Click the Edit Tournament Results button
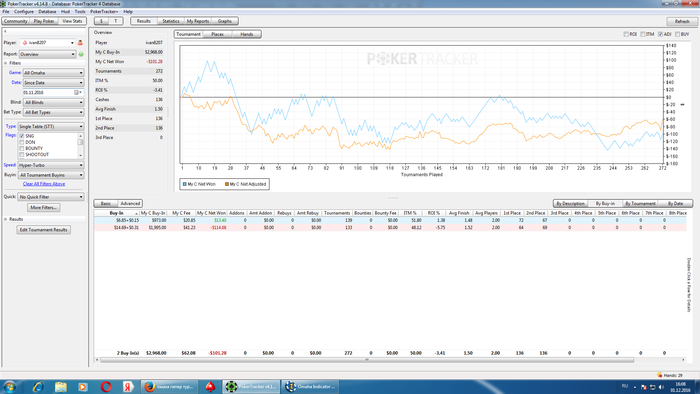The height and width of the screenshot is (394, 700). (x=44, y=230)
